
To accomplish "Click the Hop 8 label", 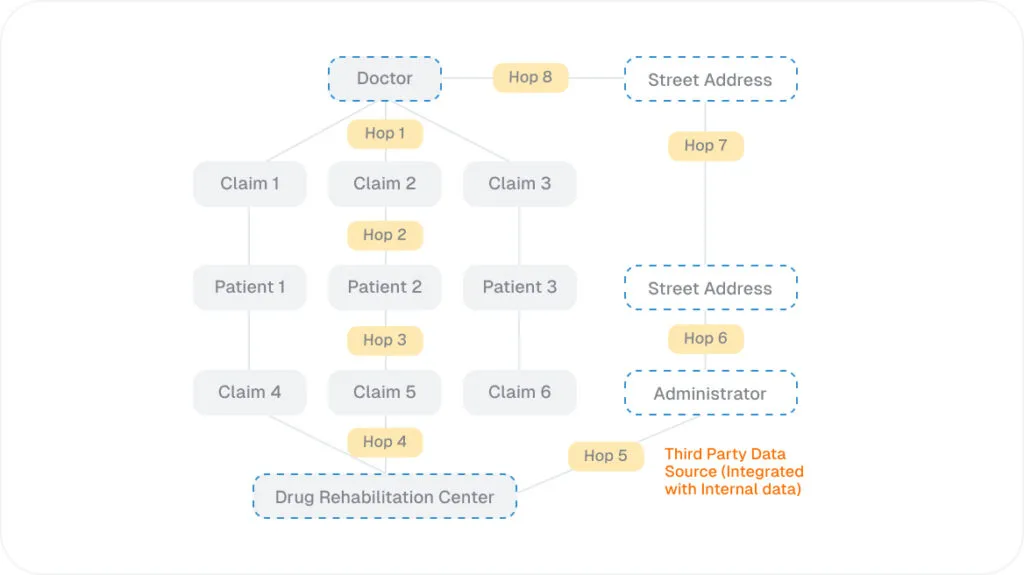I will [530, 77].
